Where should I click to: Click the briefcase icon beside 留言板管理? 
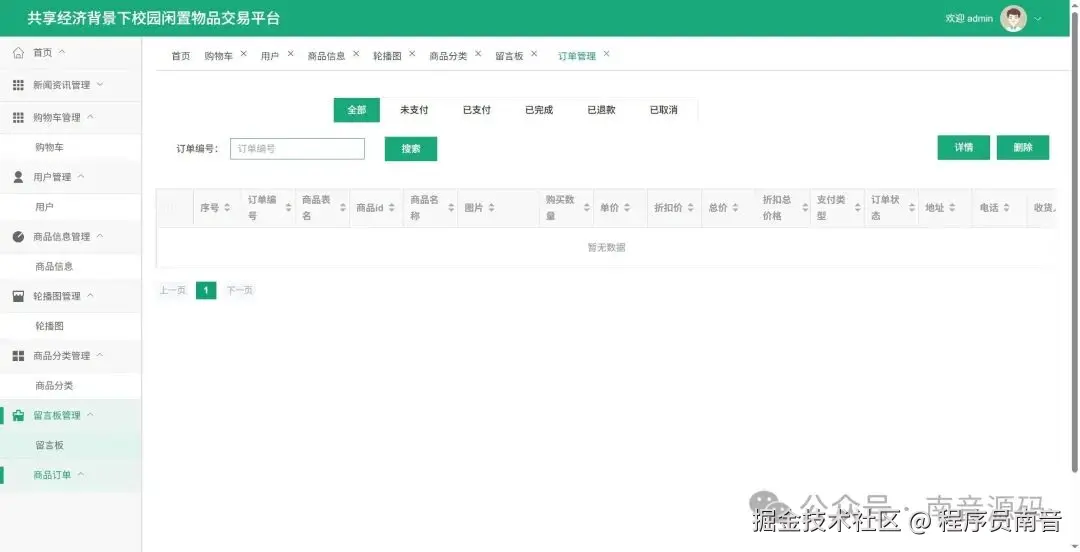(x=19, y=416)
